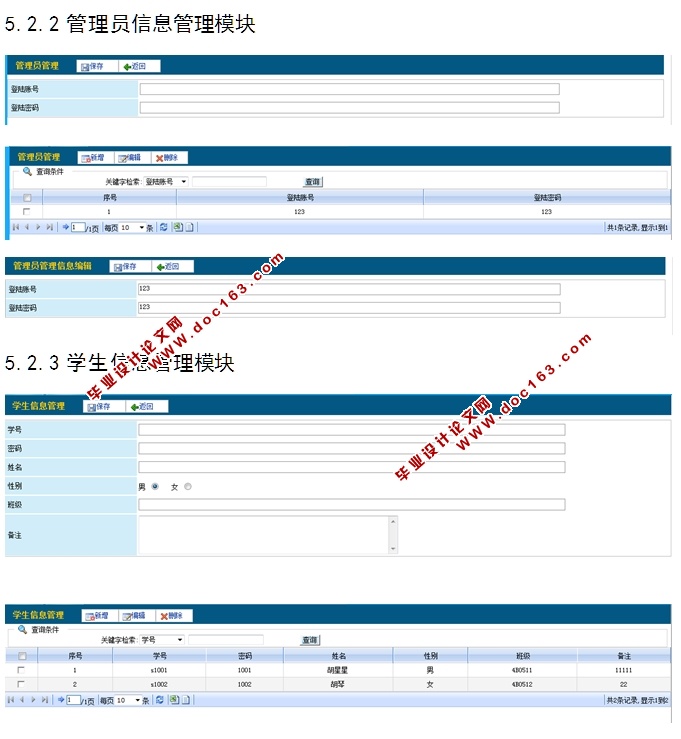The image size is (681, 739).
Task: Export the 学生信息管理 list to Excel
Action: pyautogui.click(x=174, y=700)
